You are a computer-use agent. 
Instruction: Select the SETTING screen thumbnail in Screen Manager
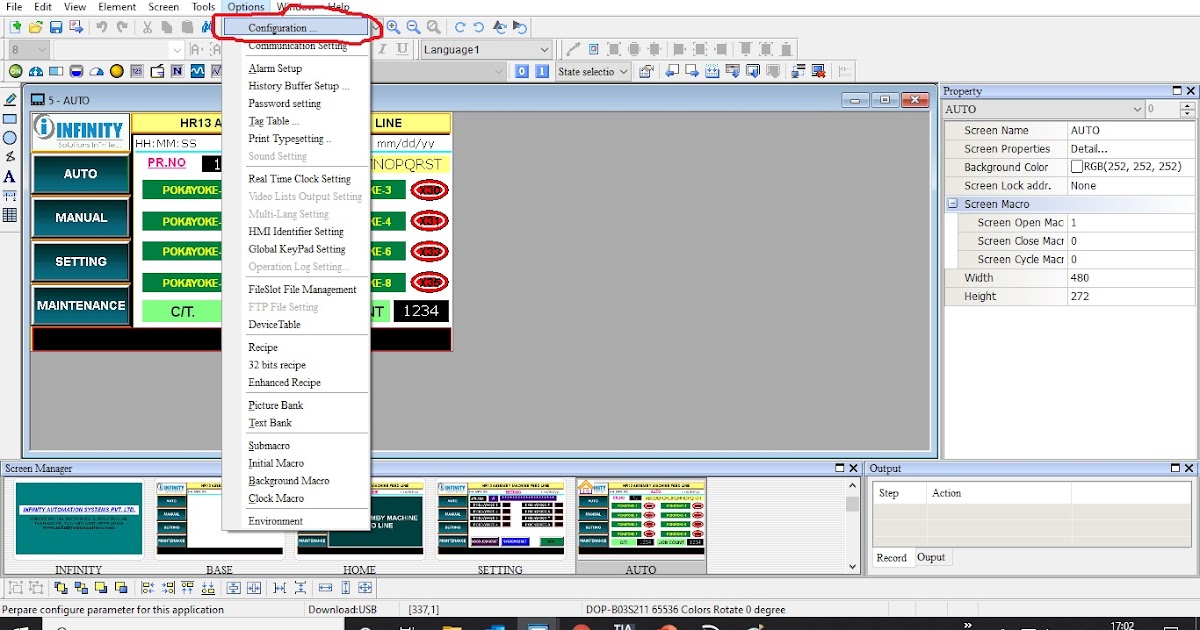500,517
